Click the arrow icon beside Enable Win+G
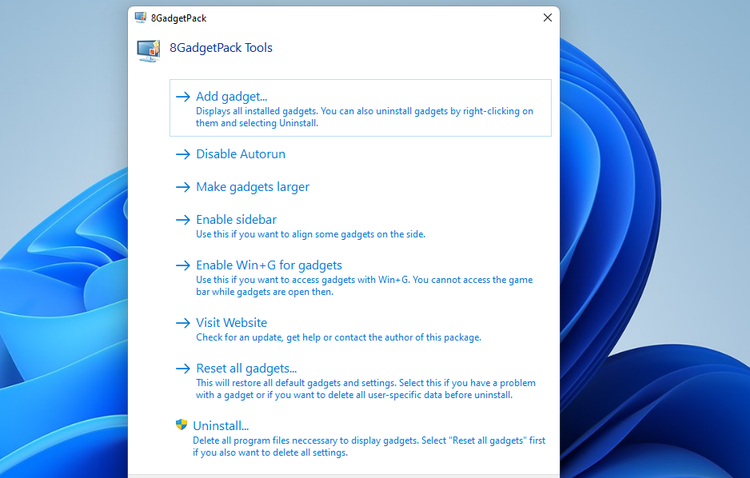 coord(183,266)
